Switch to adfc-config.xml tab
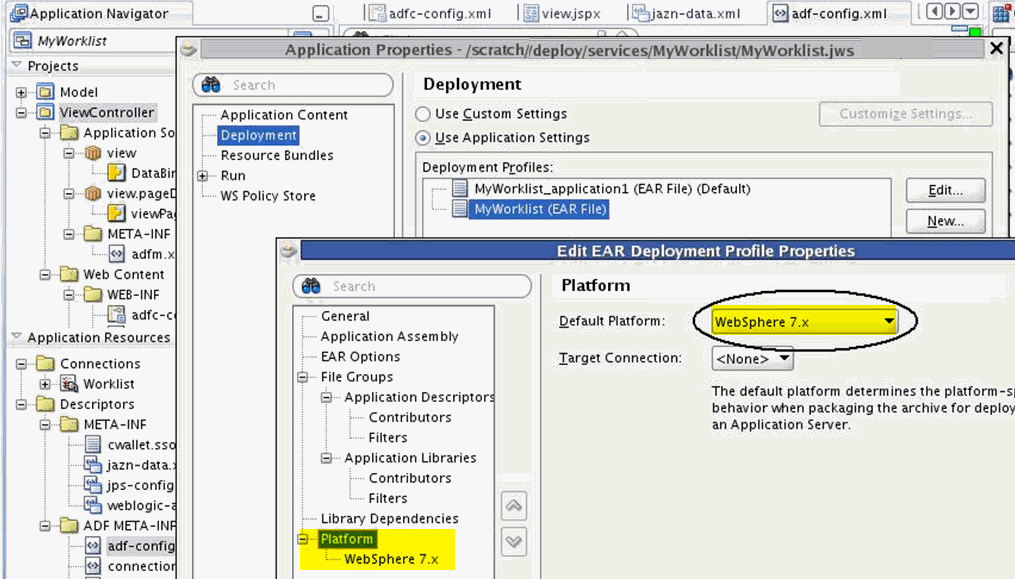This screenshot has height=579, width=1015. click(430, 13)
